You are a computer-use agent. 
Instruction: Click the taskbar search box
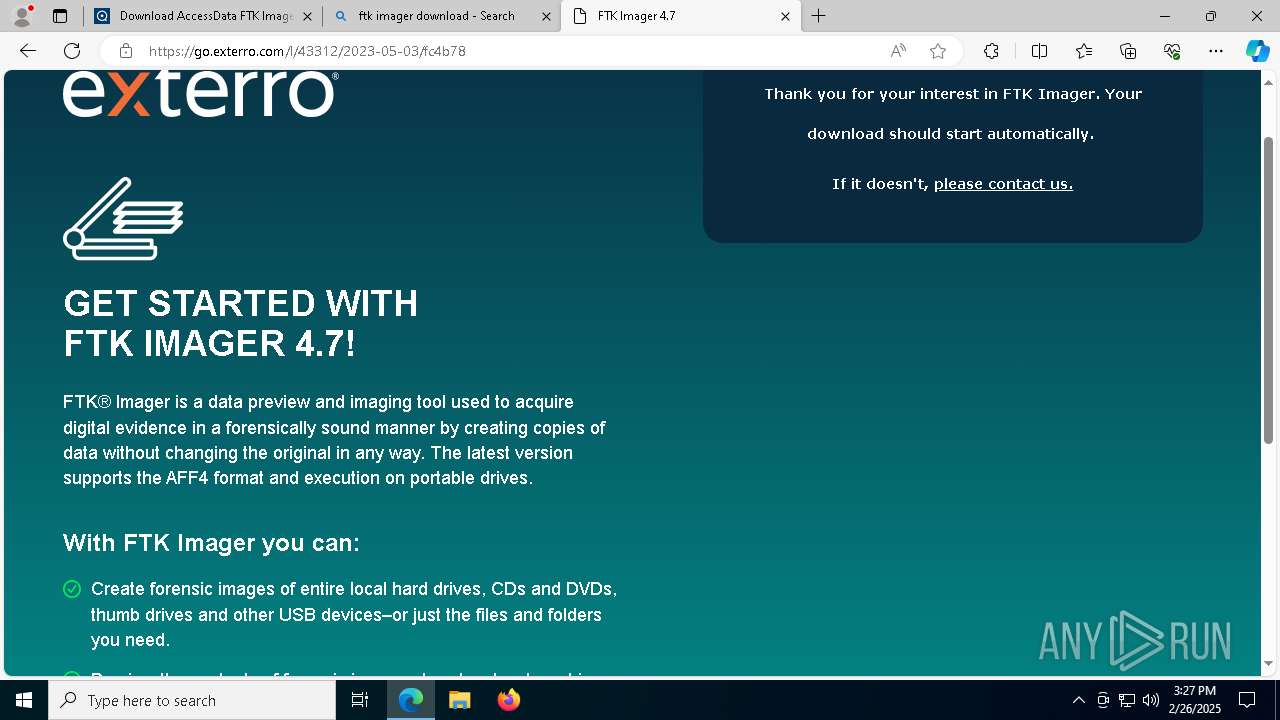pyautogui.click(x=192, y=700)
